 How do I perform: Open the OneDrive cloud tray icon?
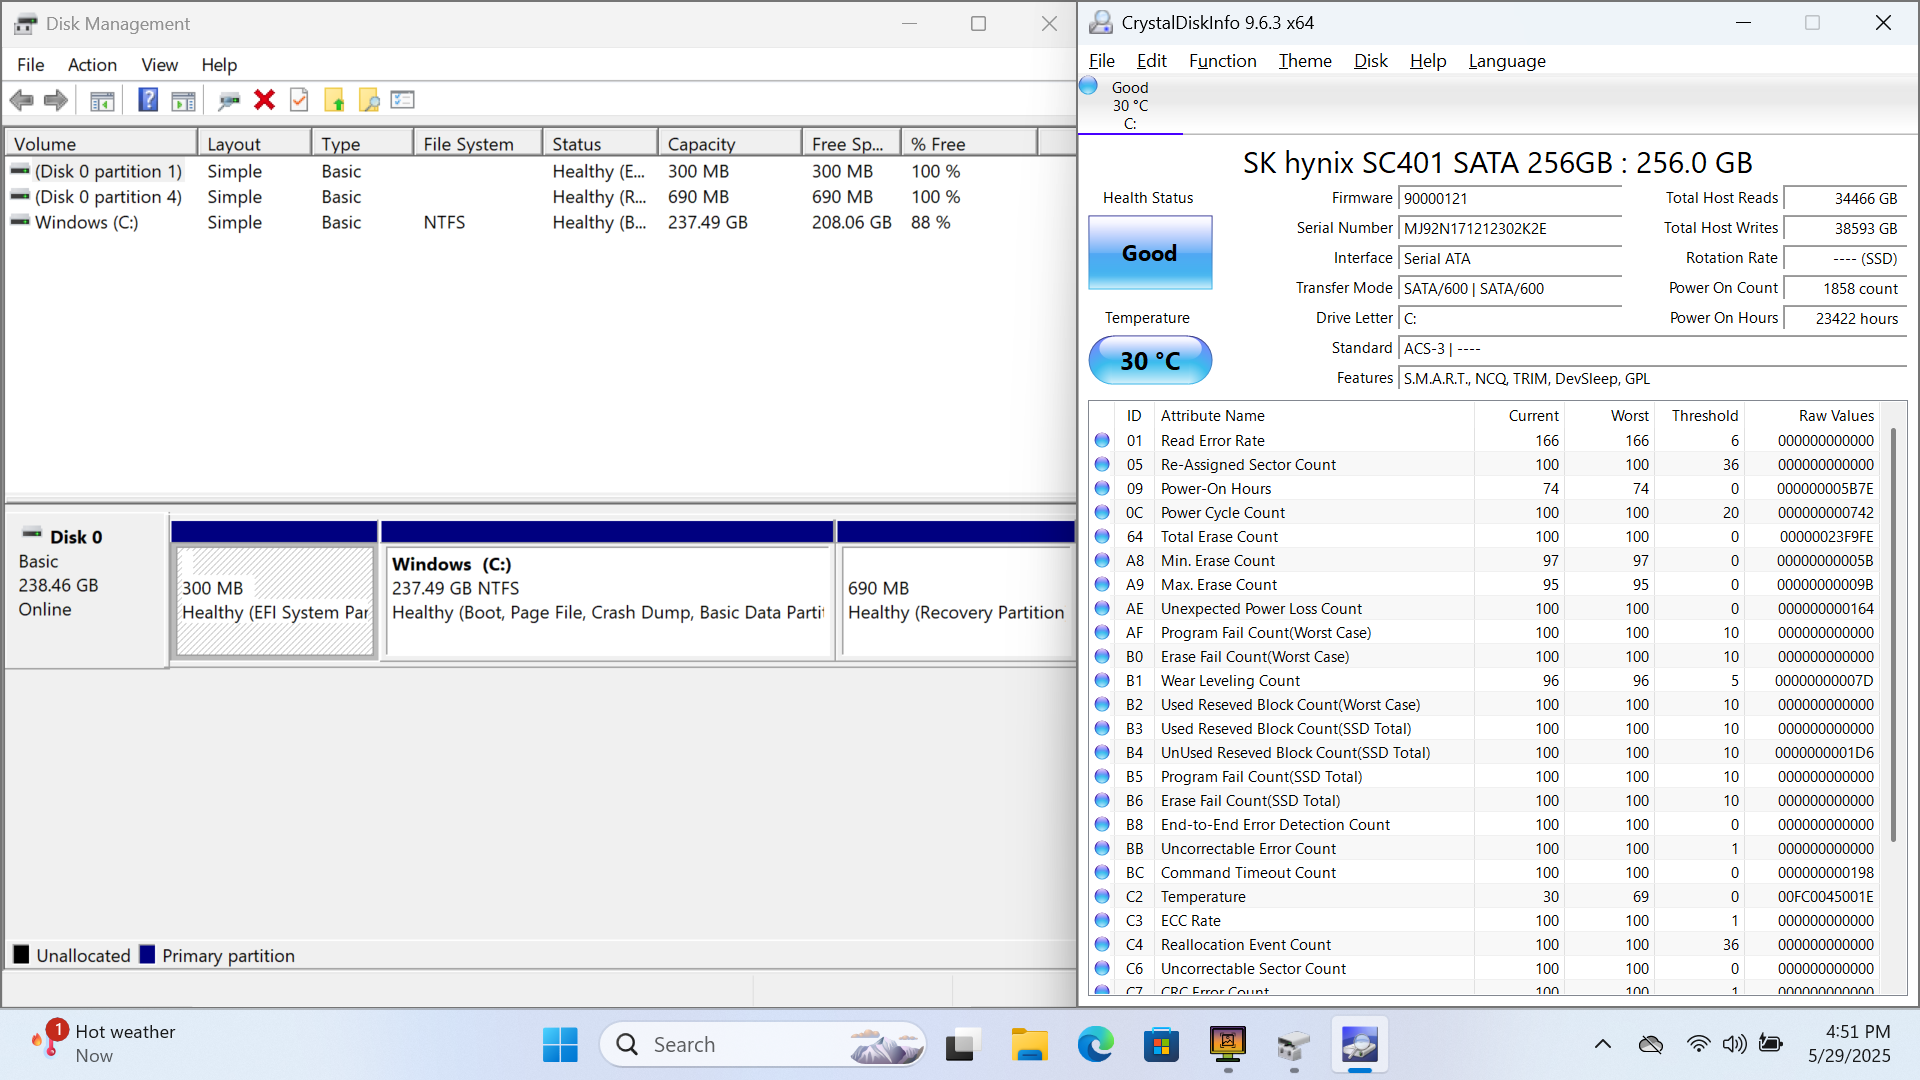(x=1651, y=1044)
